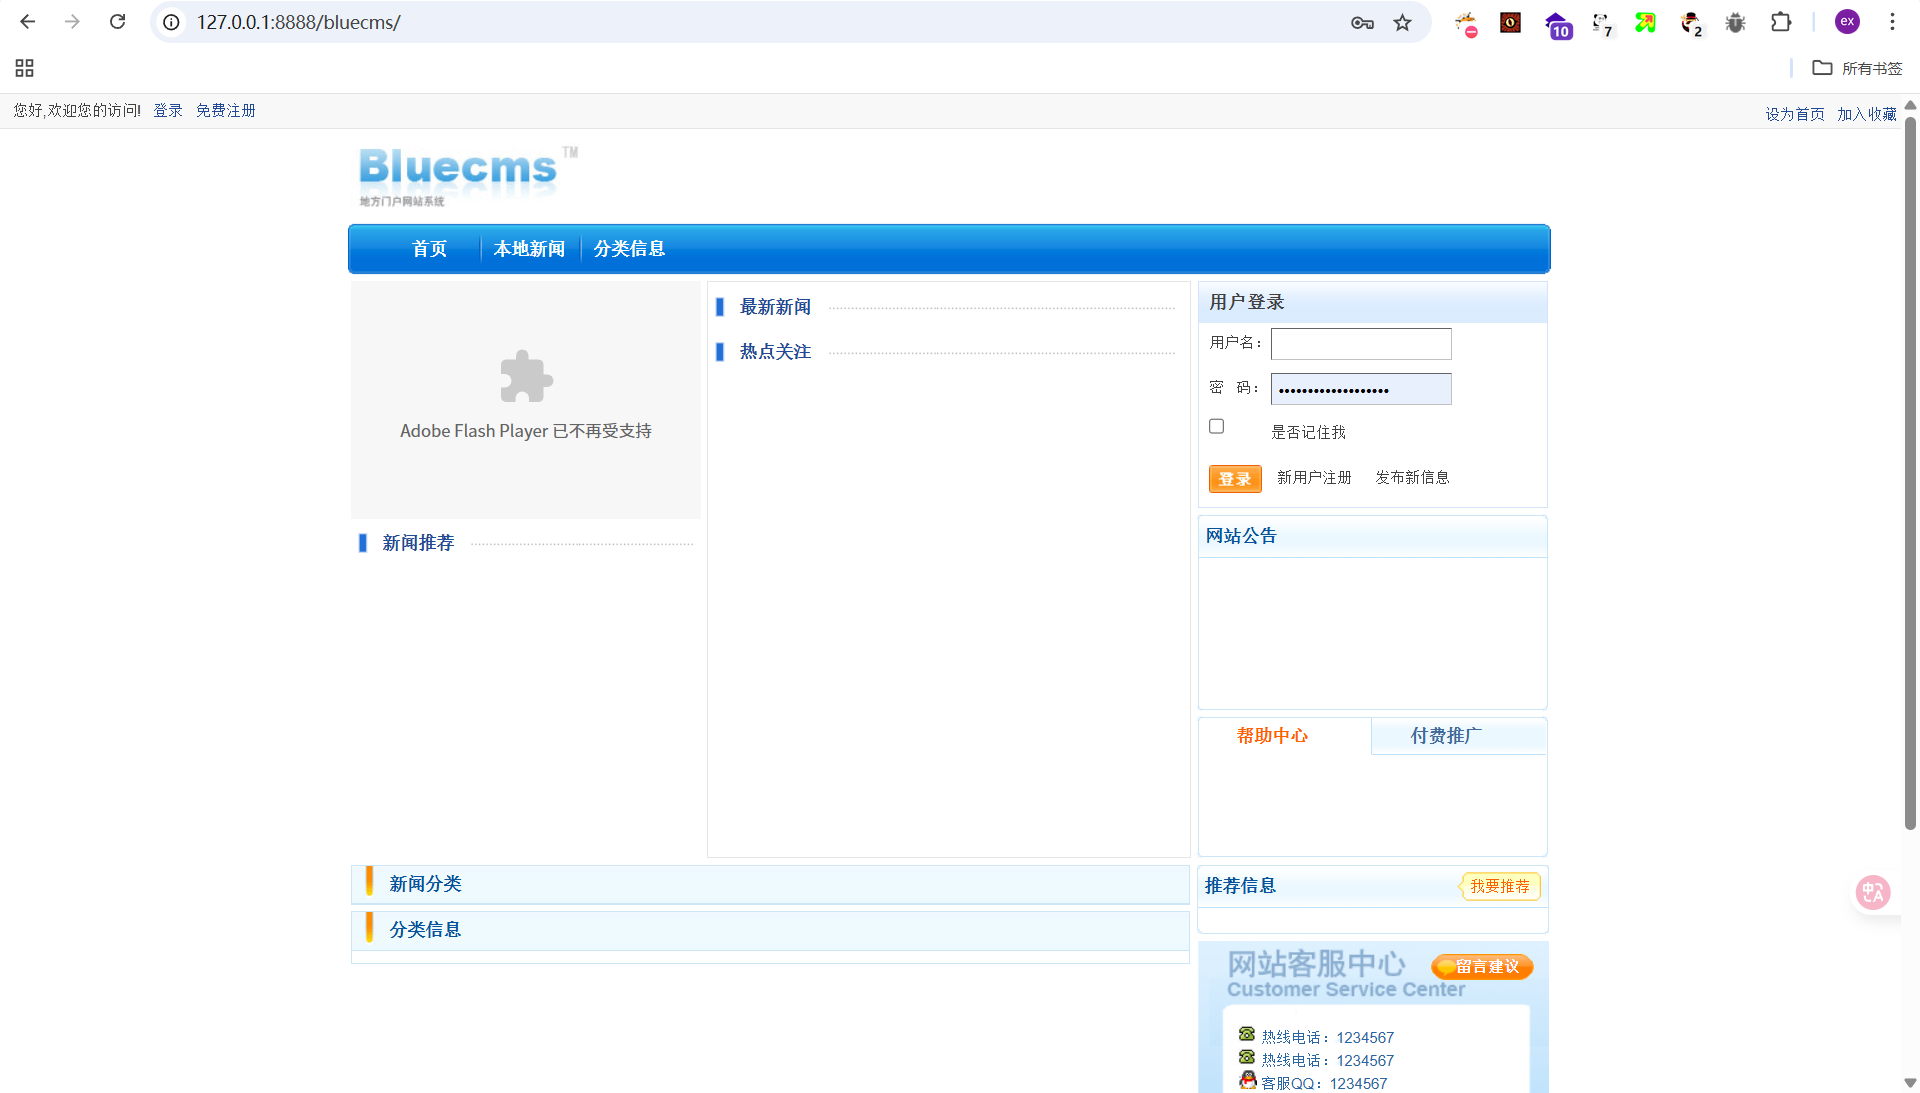Click the gray bug extension icon
1920x1093 pixels.
tap(1735, 22)
